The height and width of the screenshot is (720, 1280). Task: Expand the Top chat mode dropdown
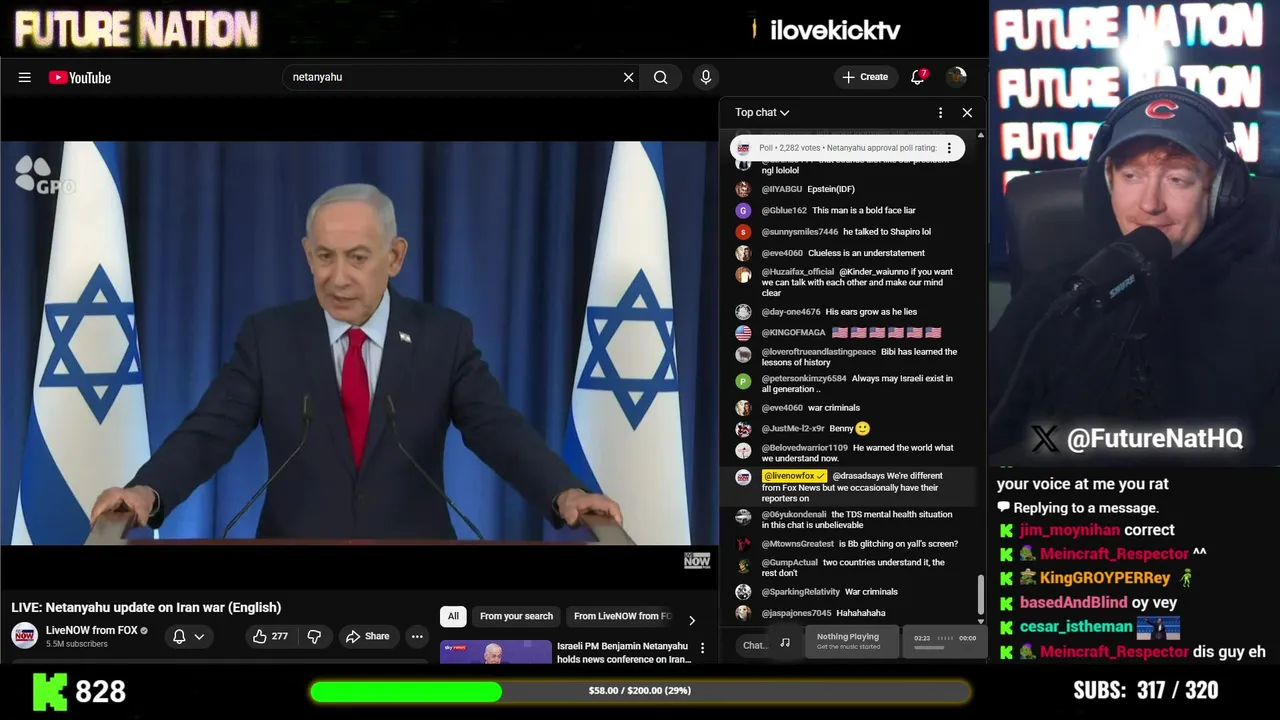pos(762,113)
